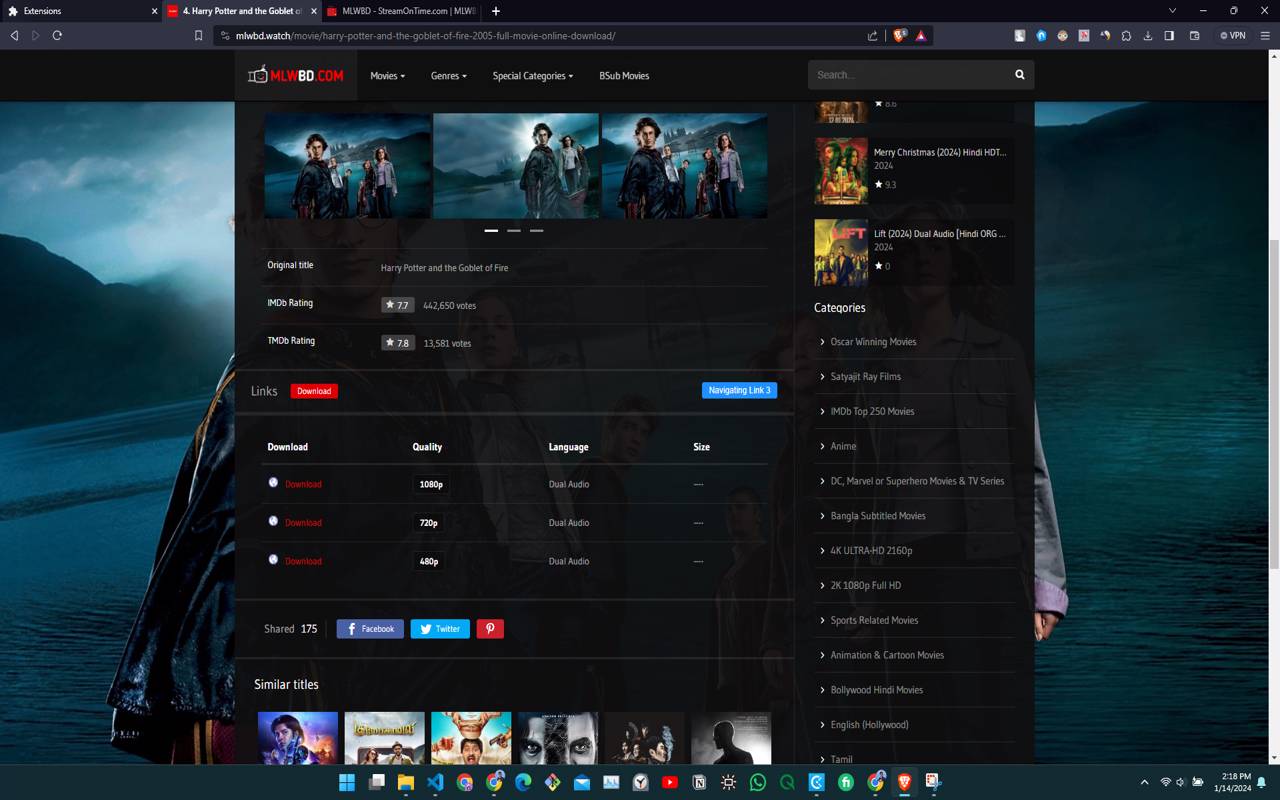
Task: Show hidden system tray icons
Action: [x=1144, y=782]
